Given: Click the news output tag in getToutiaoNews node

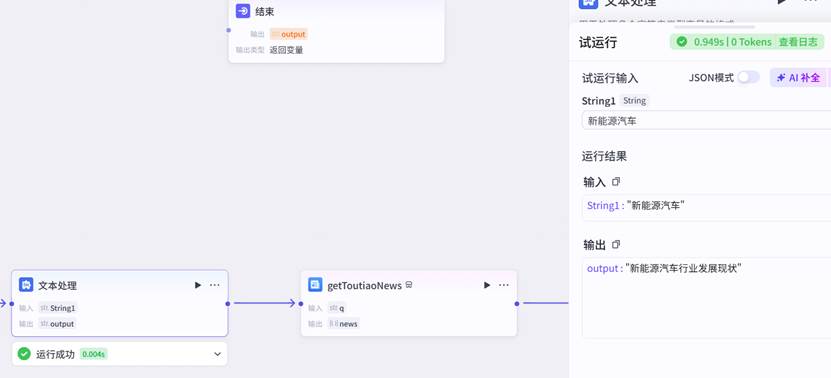Looking at the screenshot, I should pyautogui.click(x=344, y=324).
